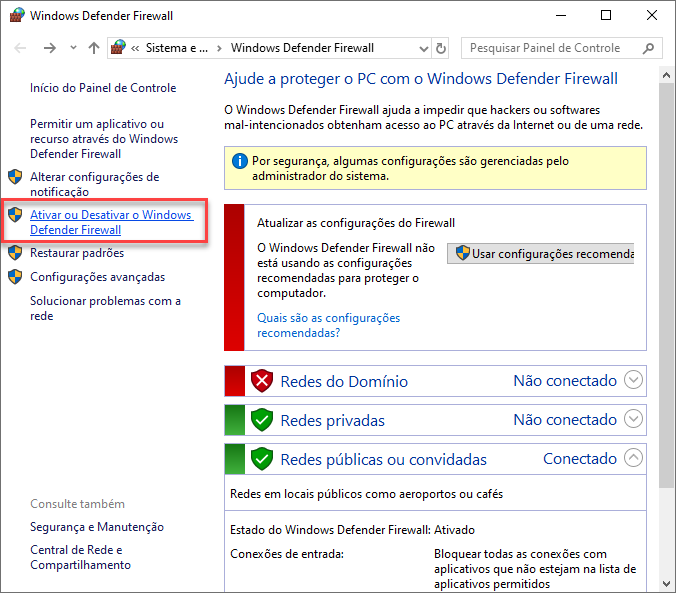Click the blue info icon in the yellow banner
This screenshot has height=593, width=676.
240,161
